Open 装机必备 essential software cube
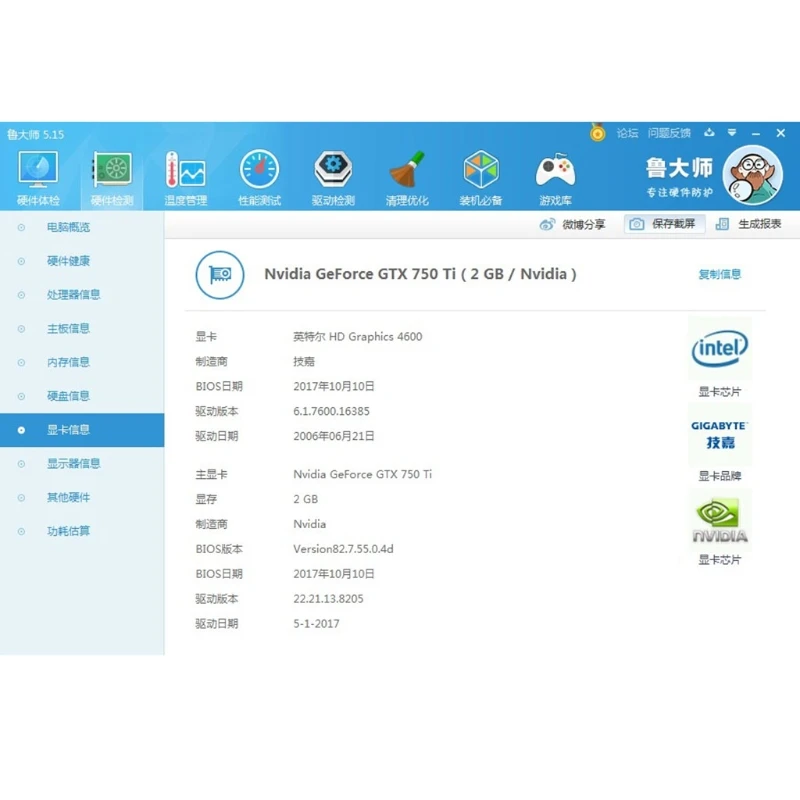The image size is (800, 800). pyautogui.click(x=481, y=178)
